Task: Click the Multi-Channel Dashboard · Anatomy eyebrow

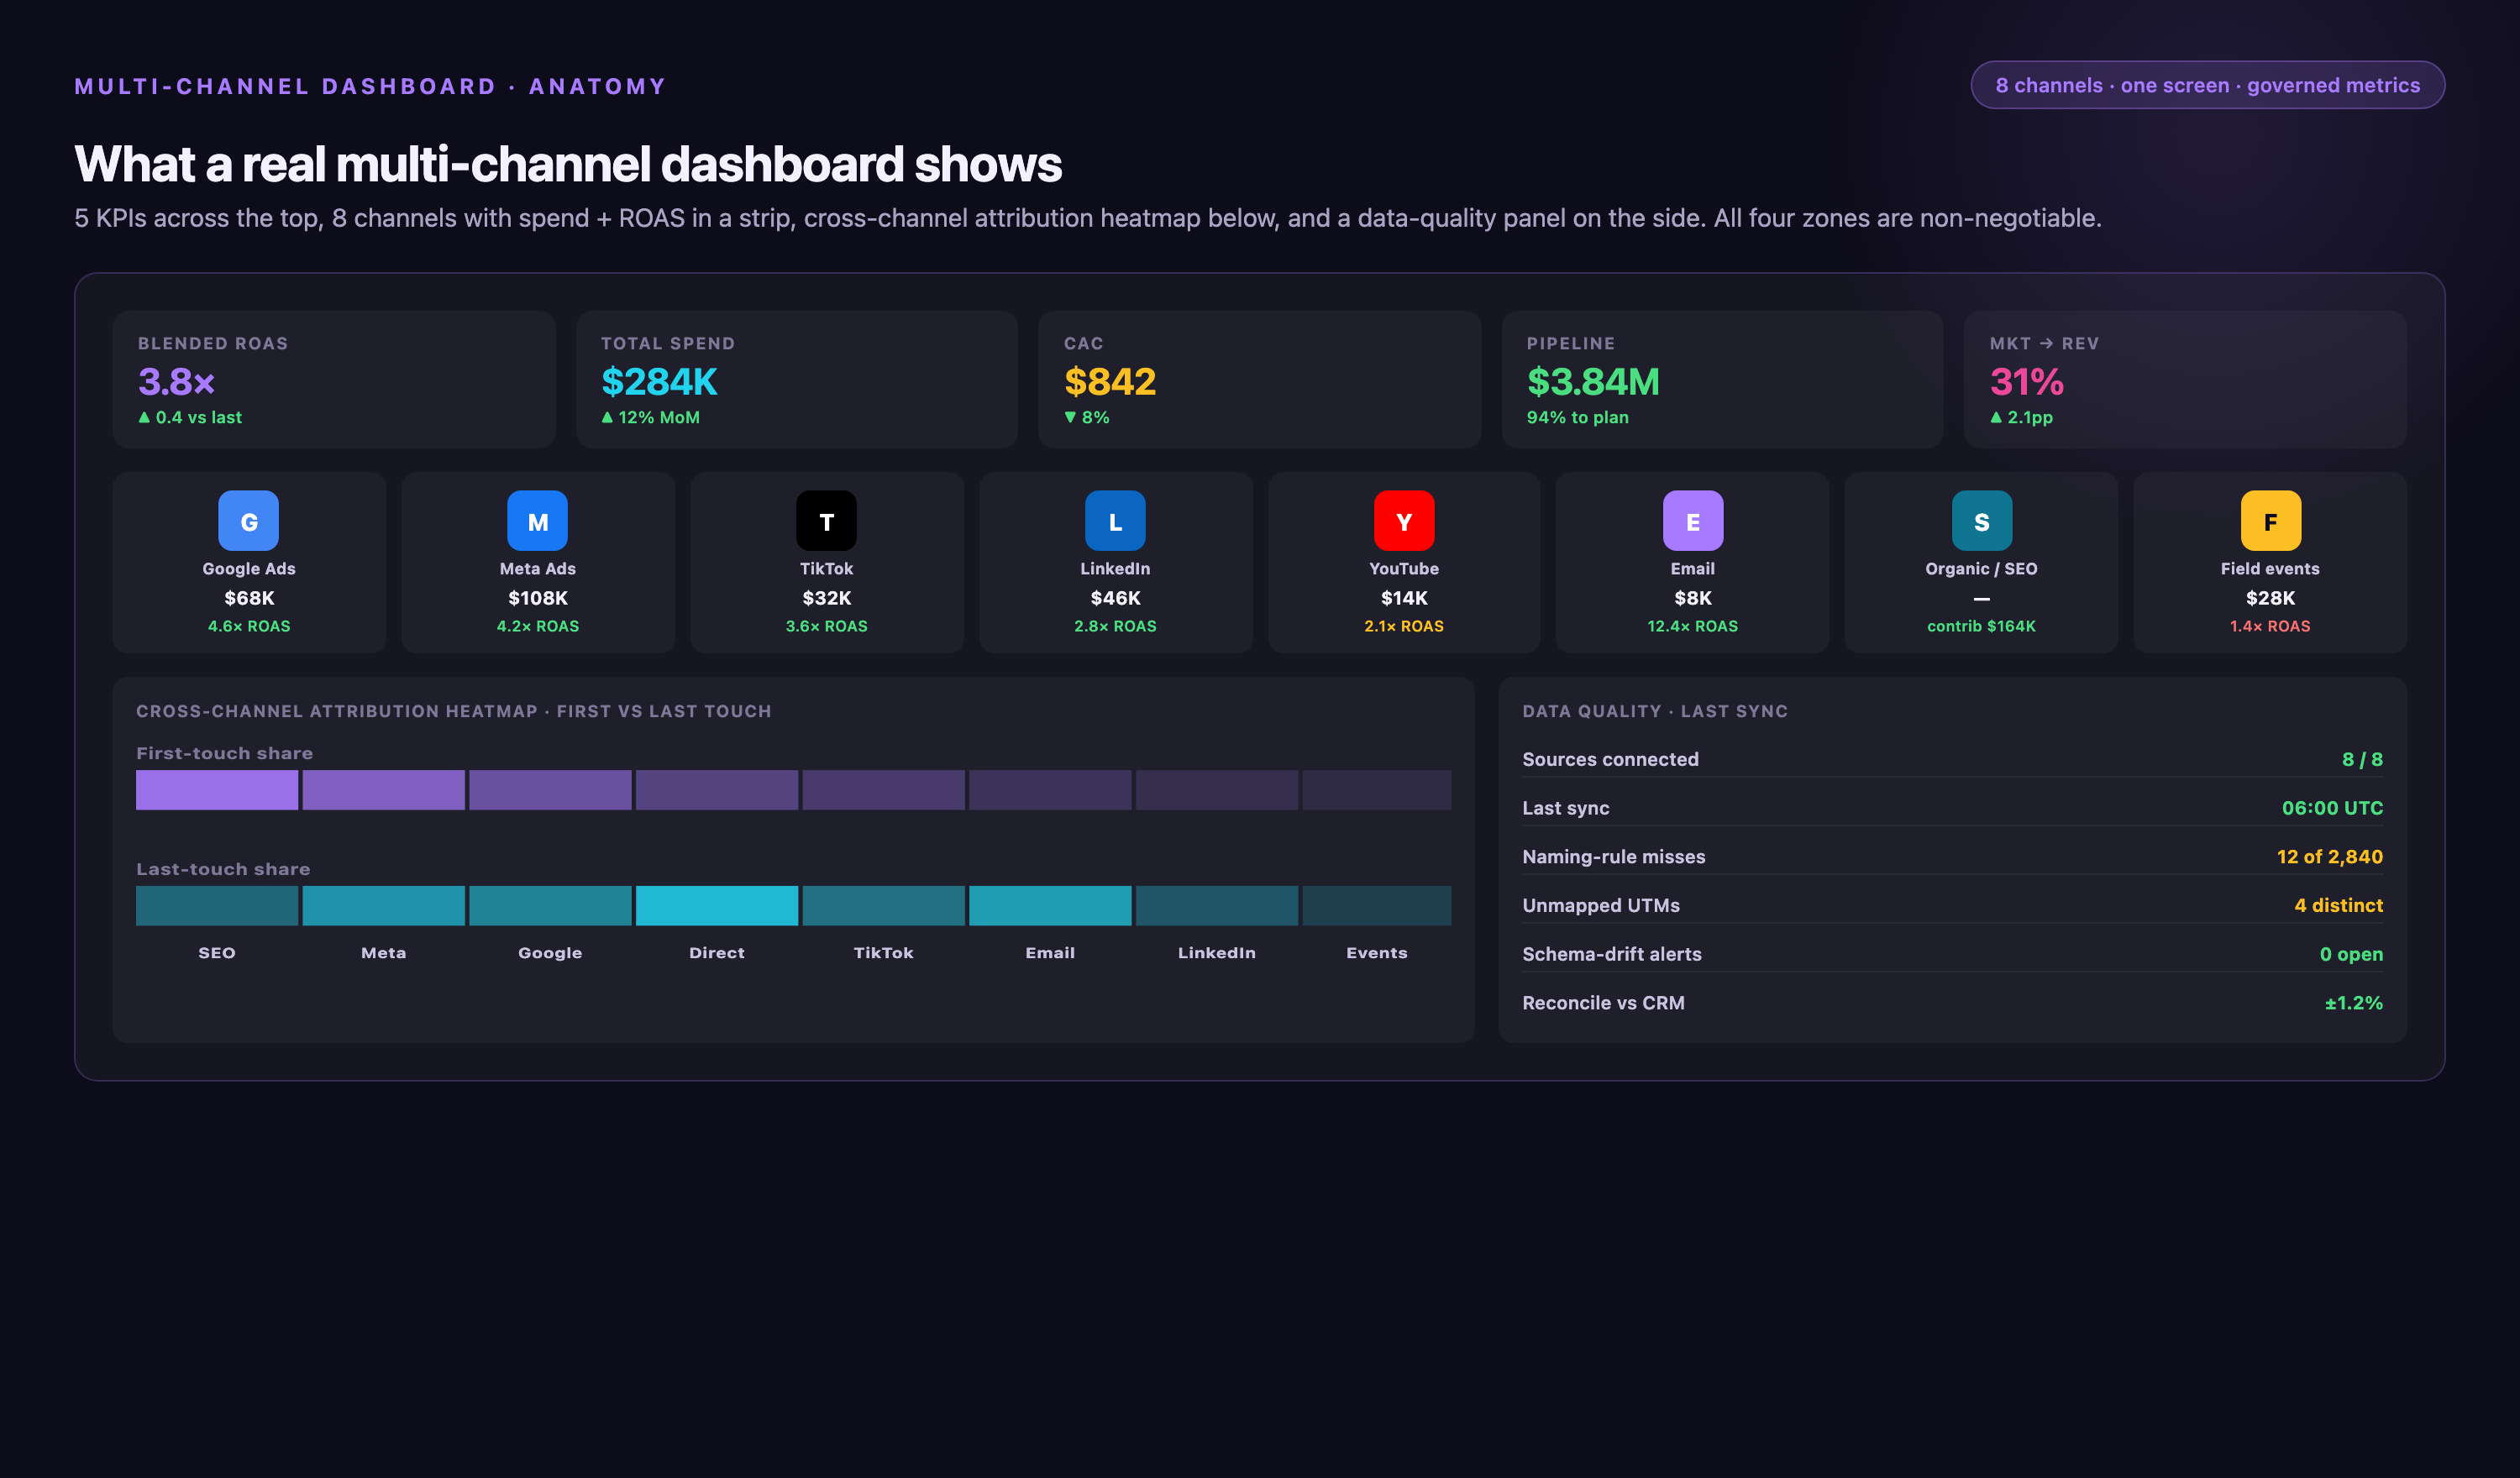Action: [x=370, y=86]
